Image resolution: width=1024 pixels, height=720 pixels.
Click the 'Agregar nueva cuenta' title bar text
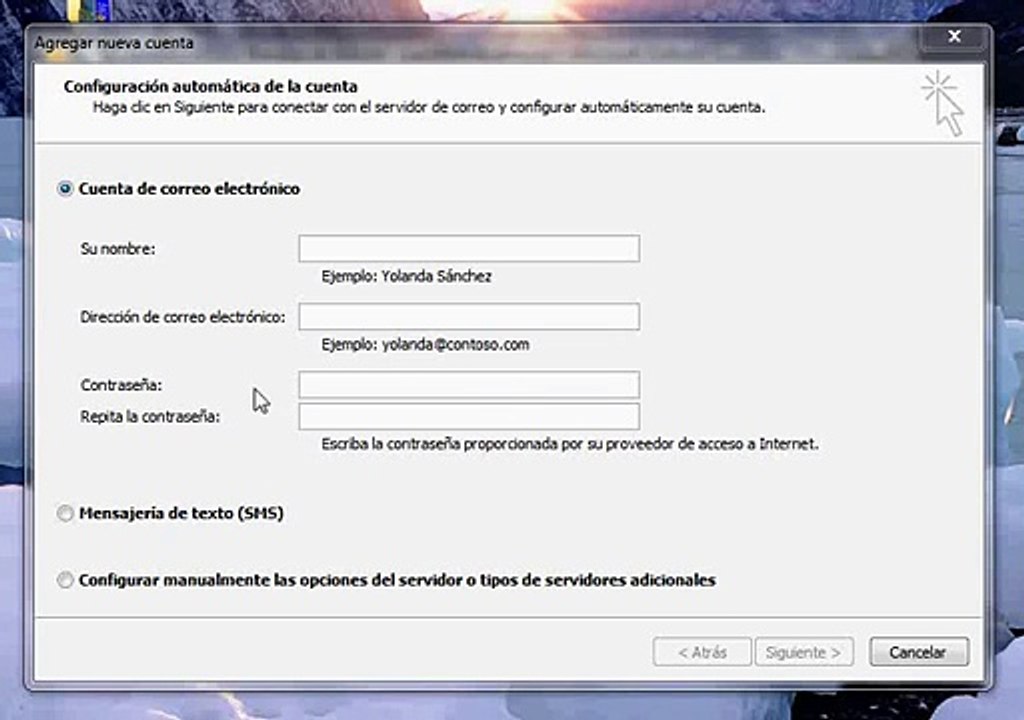click(x=114, y=43)
